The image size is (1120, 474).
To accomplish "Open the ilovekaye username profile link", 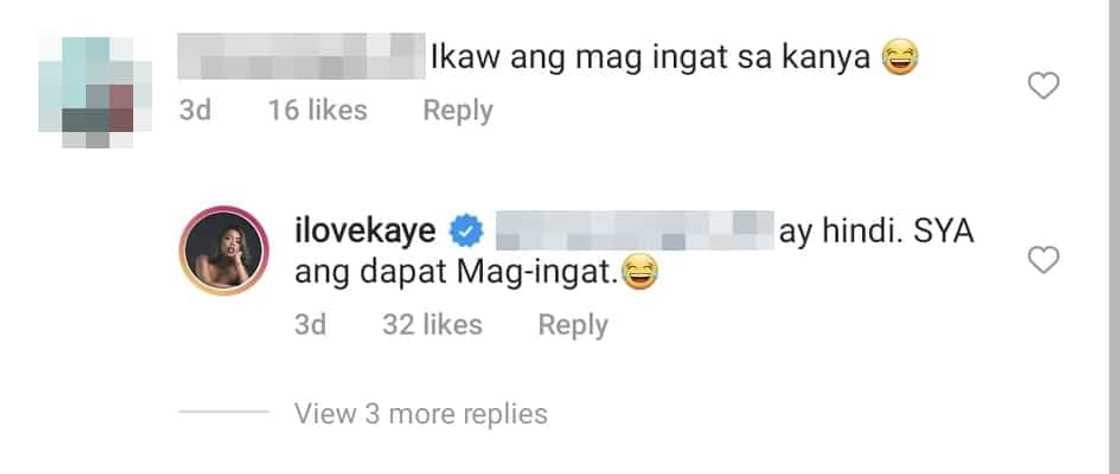I will point(366,231).
